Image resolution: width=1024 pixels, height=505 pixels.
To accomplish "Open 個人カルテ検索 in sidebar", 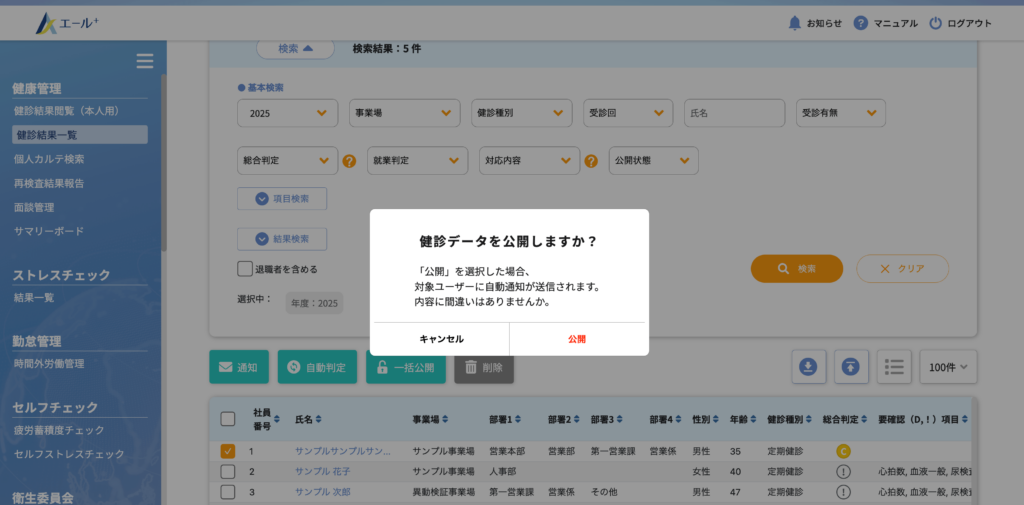I will coord(49,159).
